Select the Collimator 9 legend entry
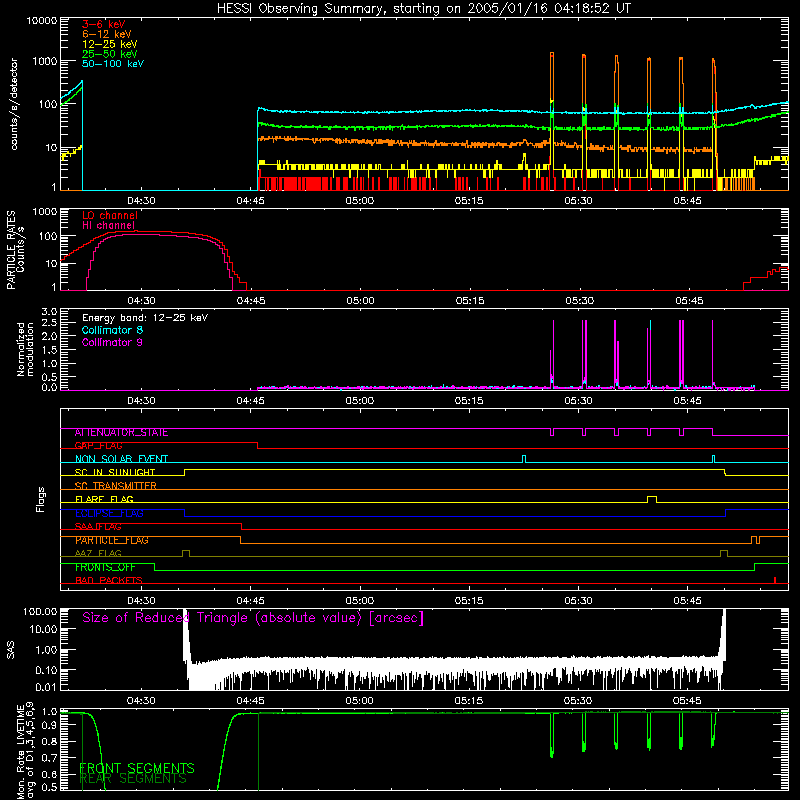Viewport: 800px width, 800px height. pyautogui.click(x=112, y=342)
